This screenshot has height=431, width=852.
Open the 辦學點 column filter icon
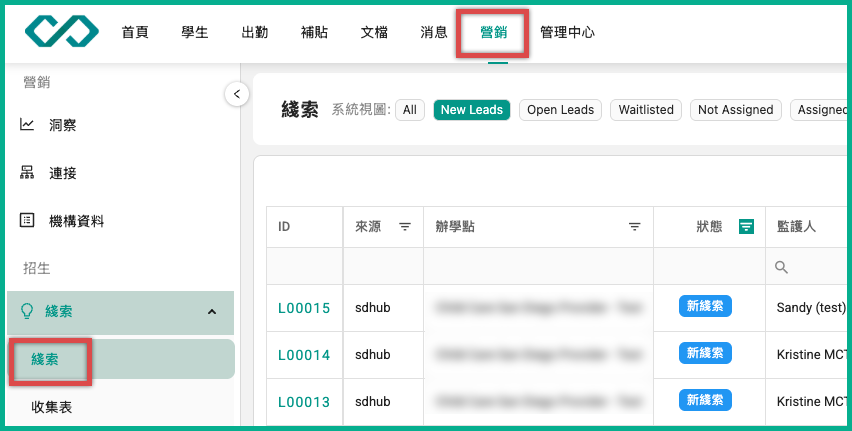click(635, 227)
